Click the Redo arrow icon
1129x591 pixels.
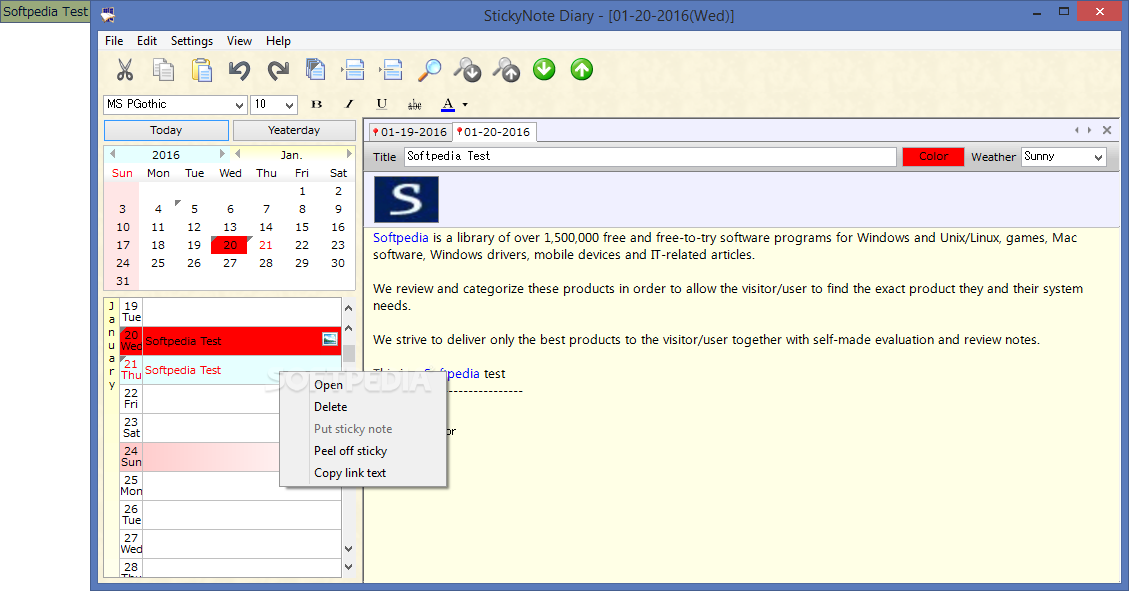(278, 70)
